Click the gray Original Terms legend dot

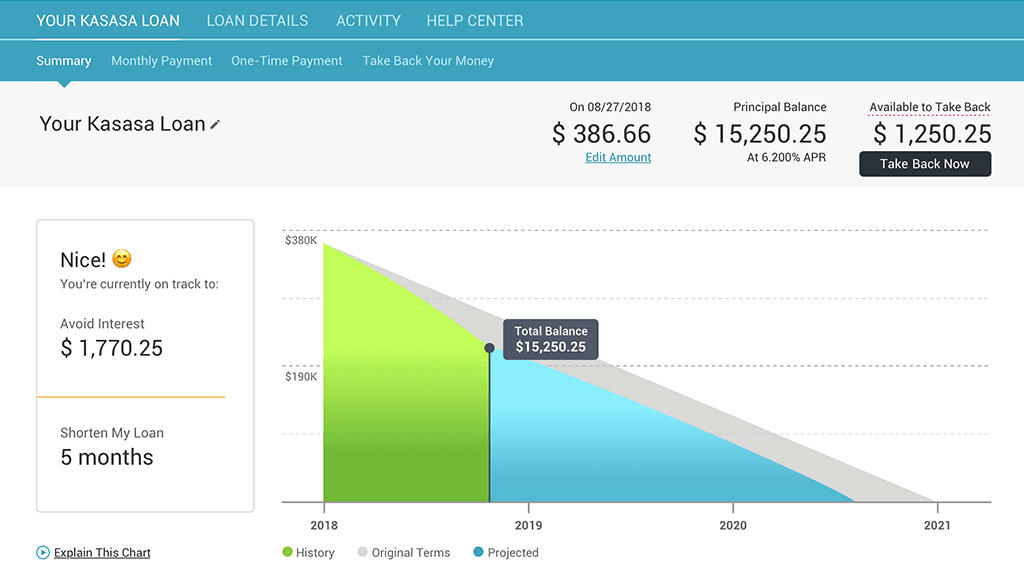pos(363,552)
